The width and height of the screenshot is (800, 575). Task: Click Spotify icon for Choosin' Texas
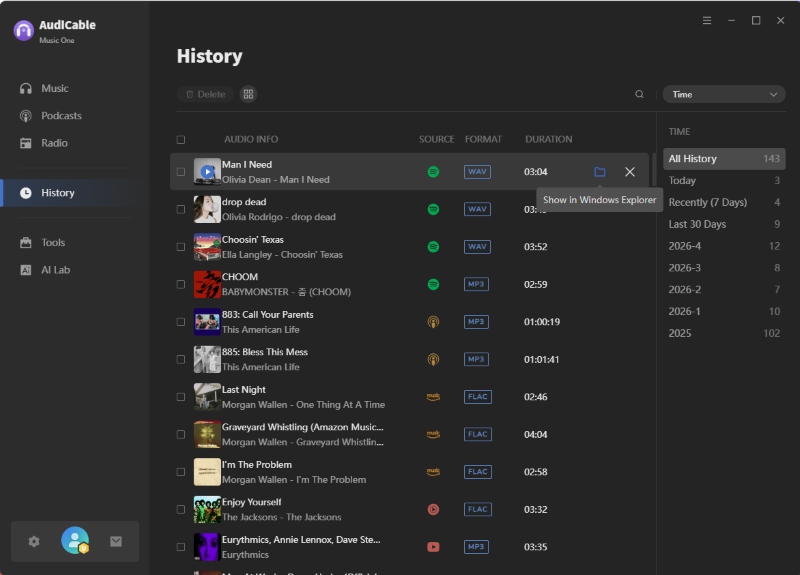click(433, 247)
